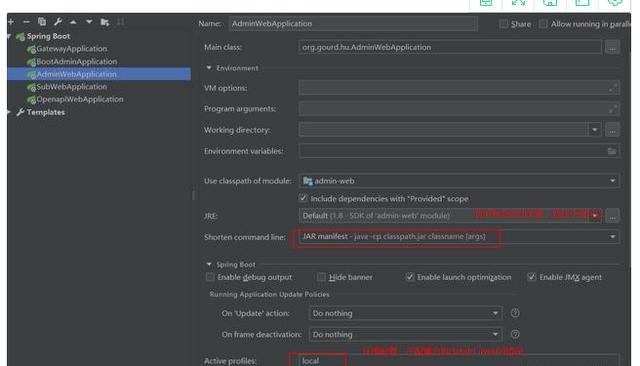Viewport: 640px width, 366px height.
Task: Open the Working directory dropdown
Action: point(595,130)
